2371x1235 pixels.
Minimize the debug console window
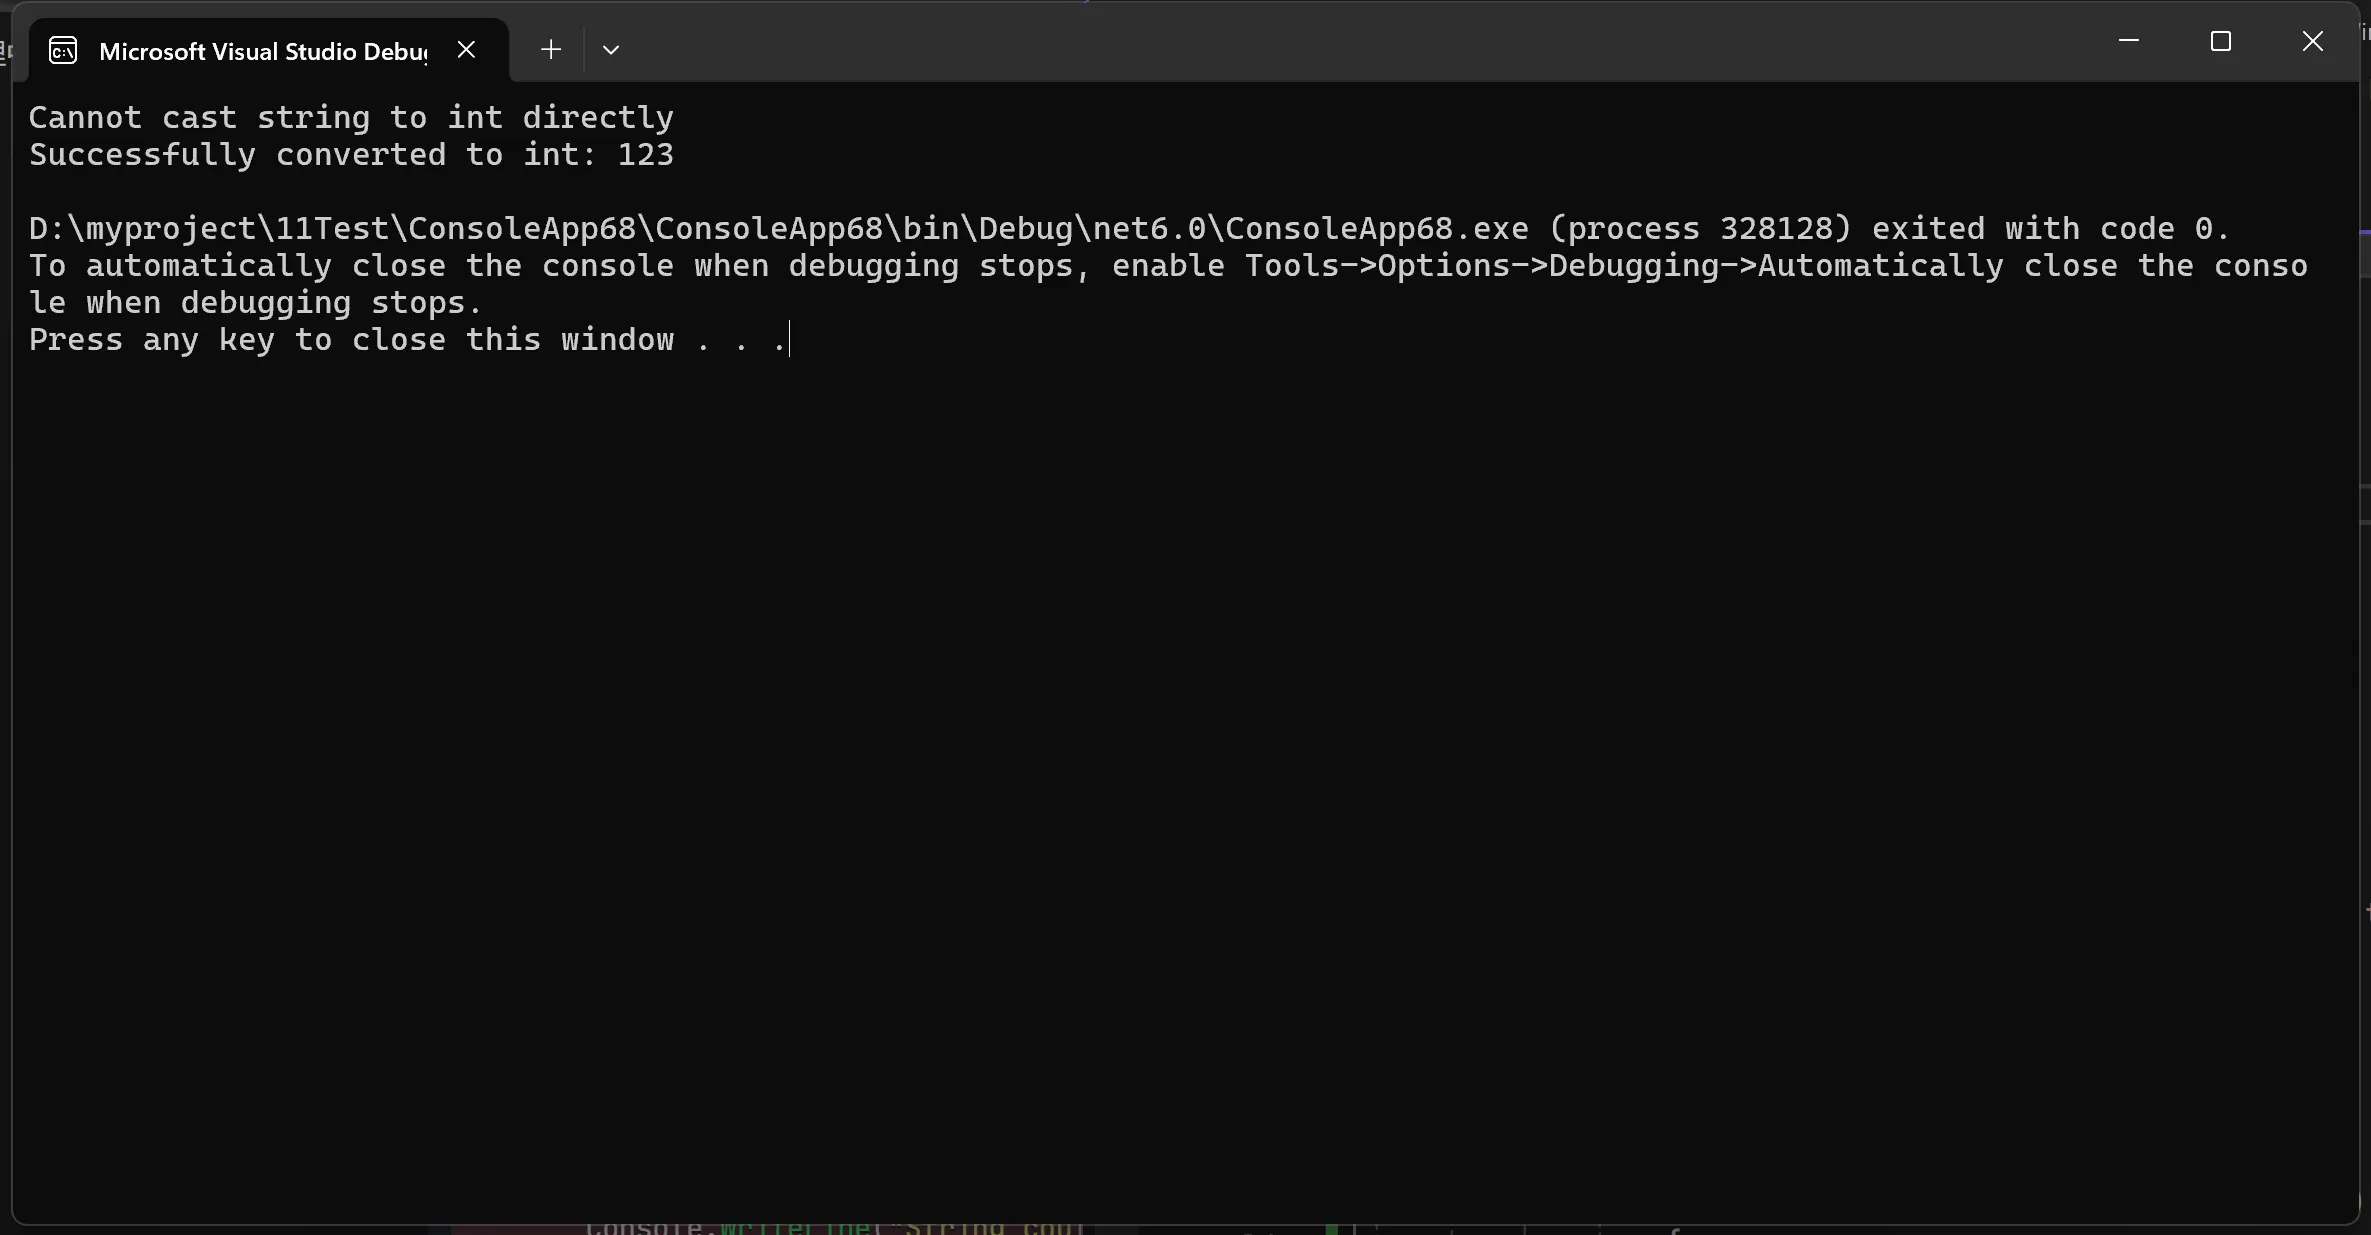2128,41
